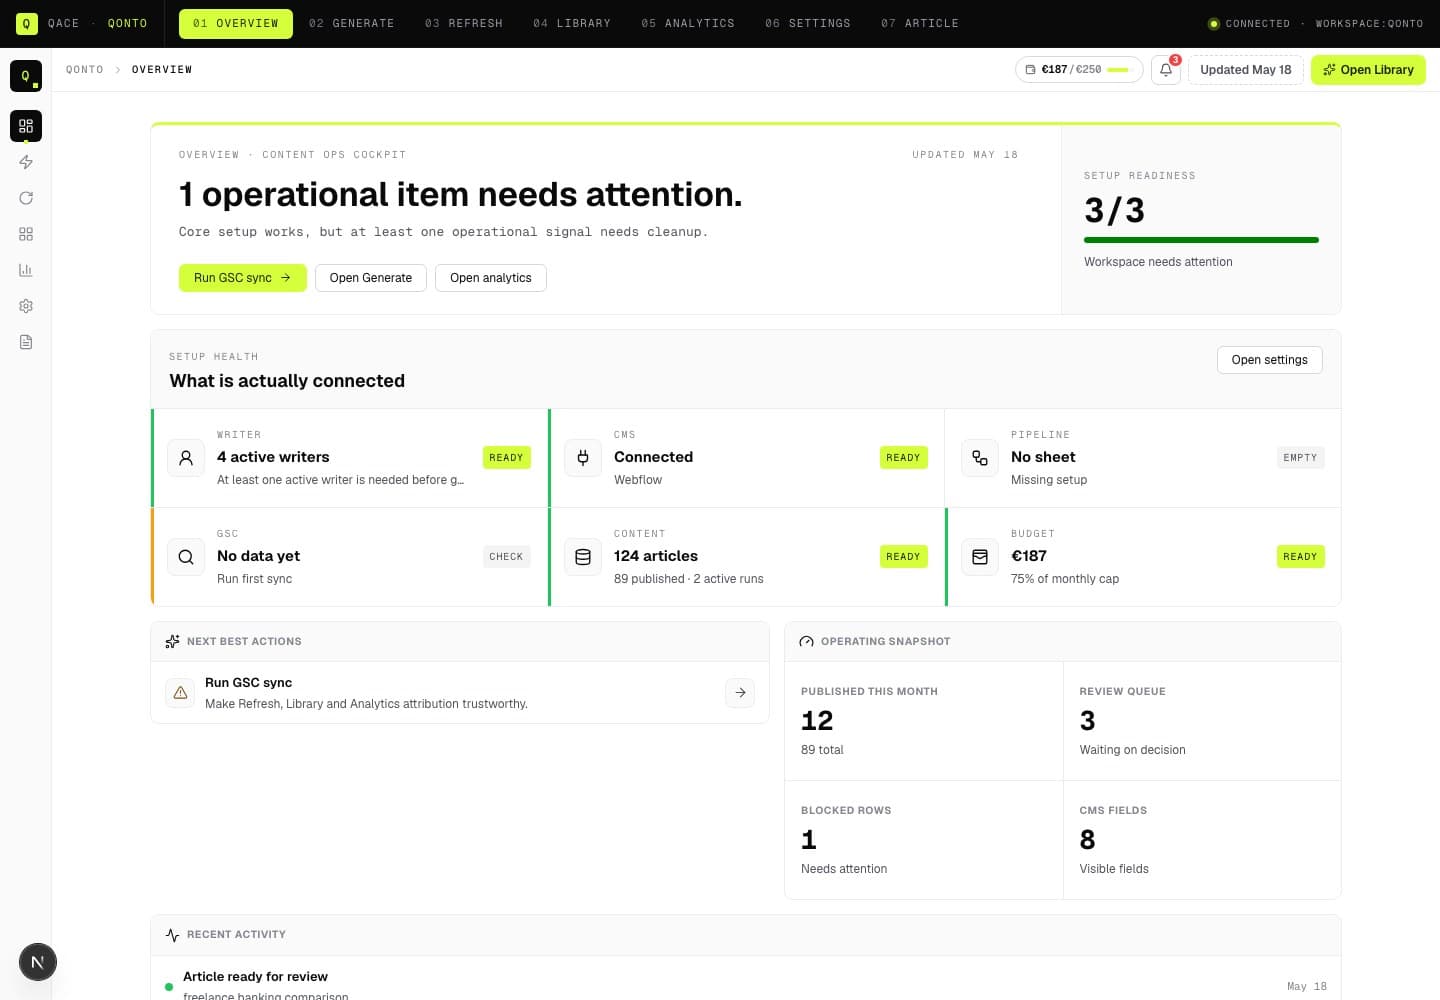Open notifications bell with 3 badge
The height and width of the screenshot is (1000, 1440).
1166,70
